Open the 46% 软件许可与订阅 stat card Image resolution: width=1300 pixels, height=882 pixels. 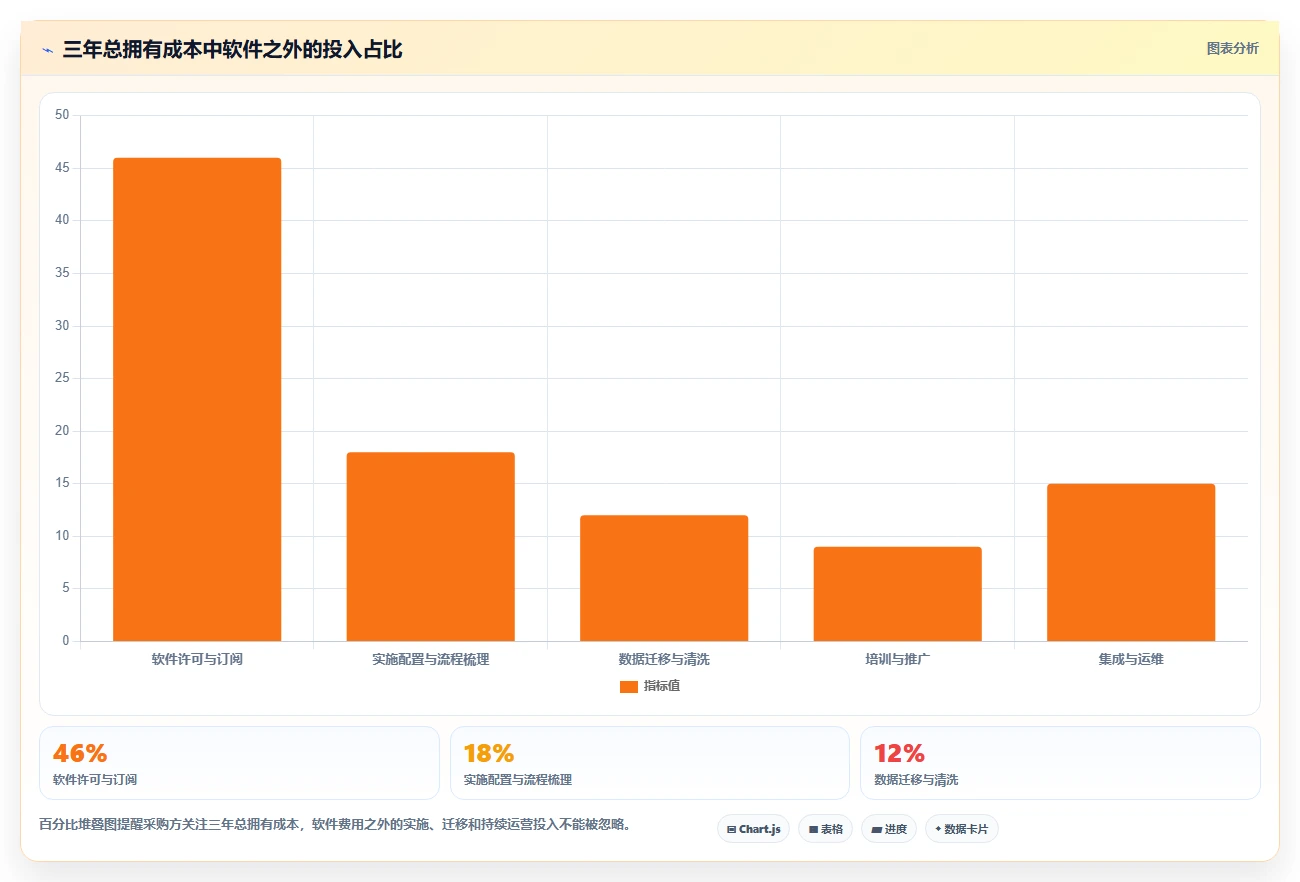click(x=239, y=763)
